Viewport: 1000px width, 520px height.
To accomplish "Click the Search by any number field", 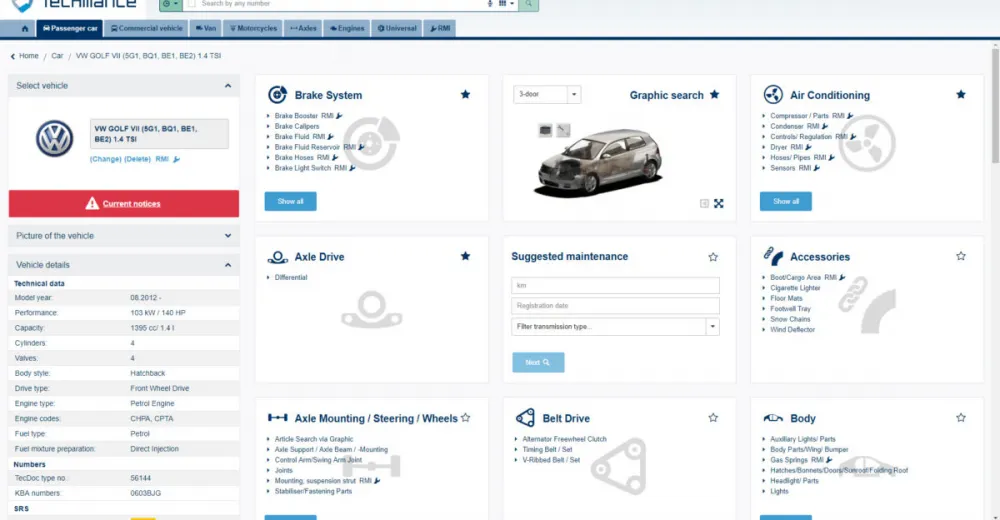I will click(x=338, y=4).
